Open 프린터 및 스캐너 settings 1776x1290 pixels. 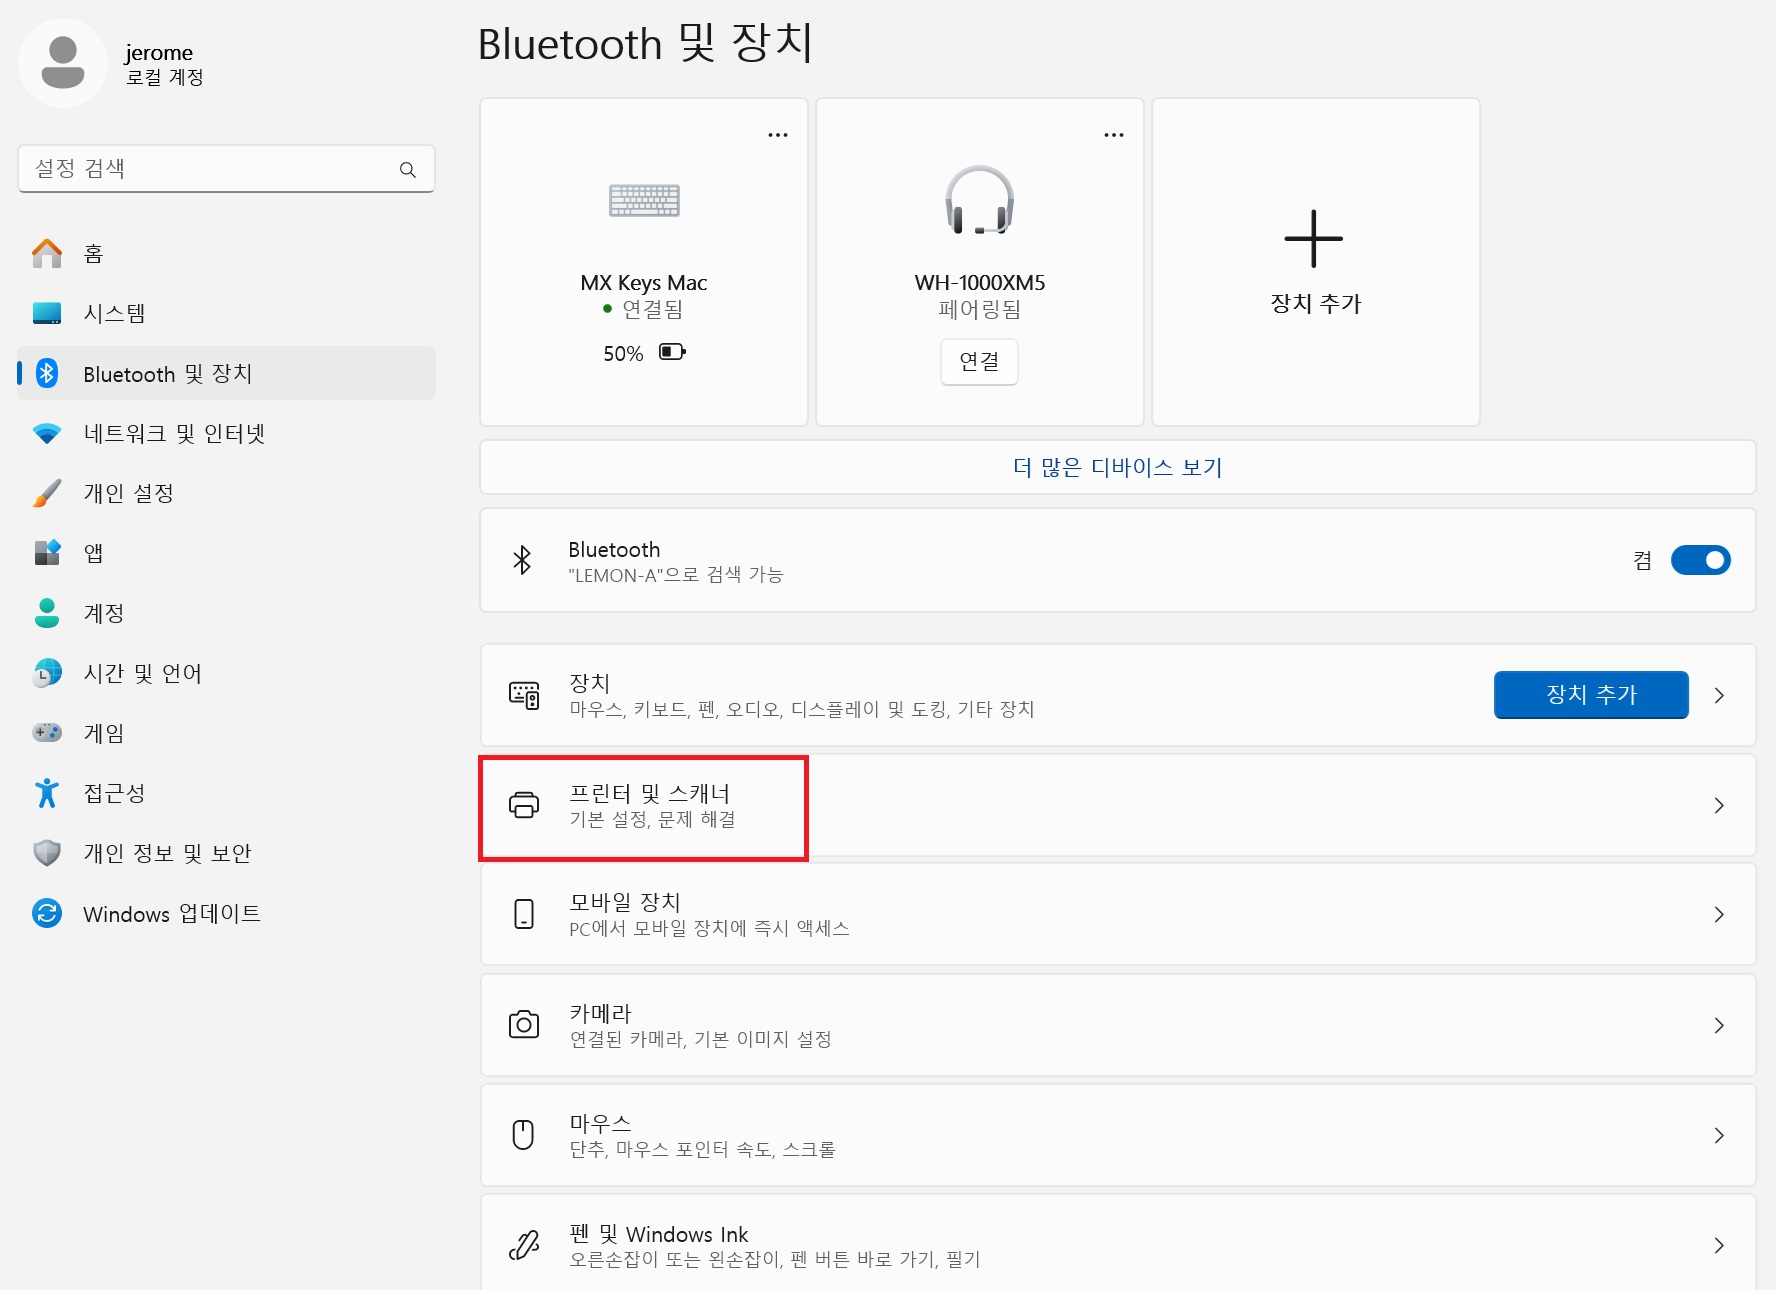(x=1118, y=805)
